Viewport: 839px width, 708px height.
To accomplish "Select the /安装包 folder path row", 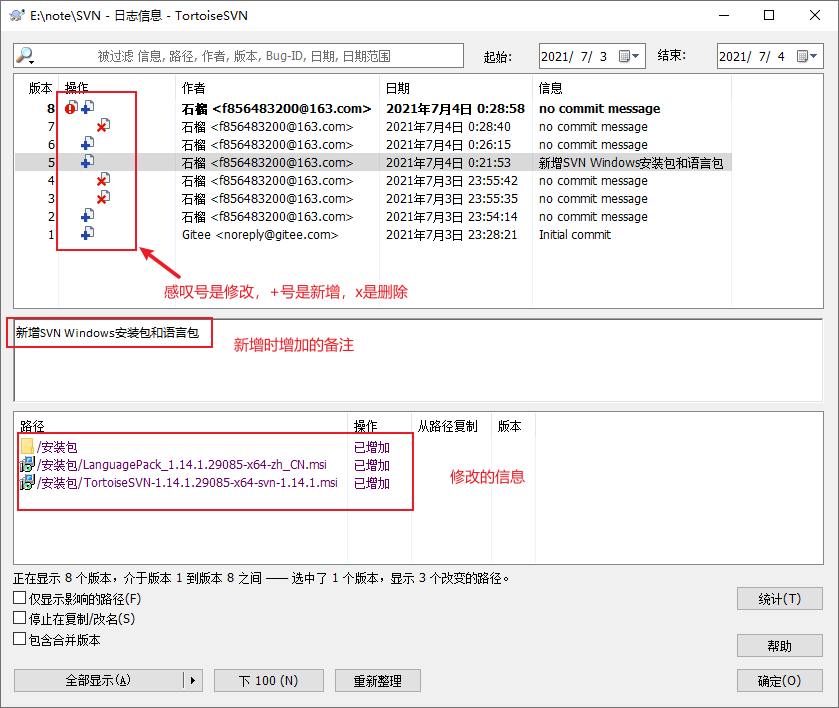I will click(57, 447).
